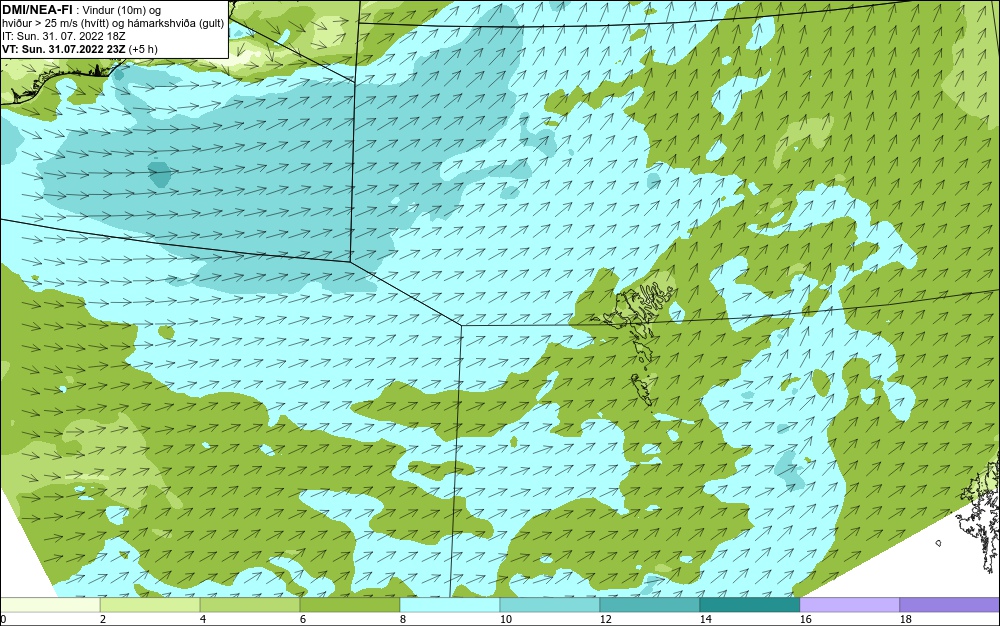1000x626 pixels.
Task: Click the "2" scale label
Action: 103,619
